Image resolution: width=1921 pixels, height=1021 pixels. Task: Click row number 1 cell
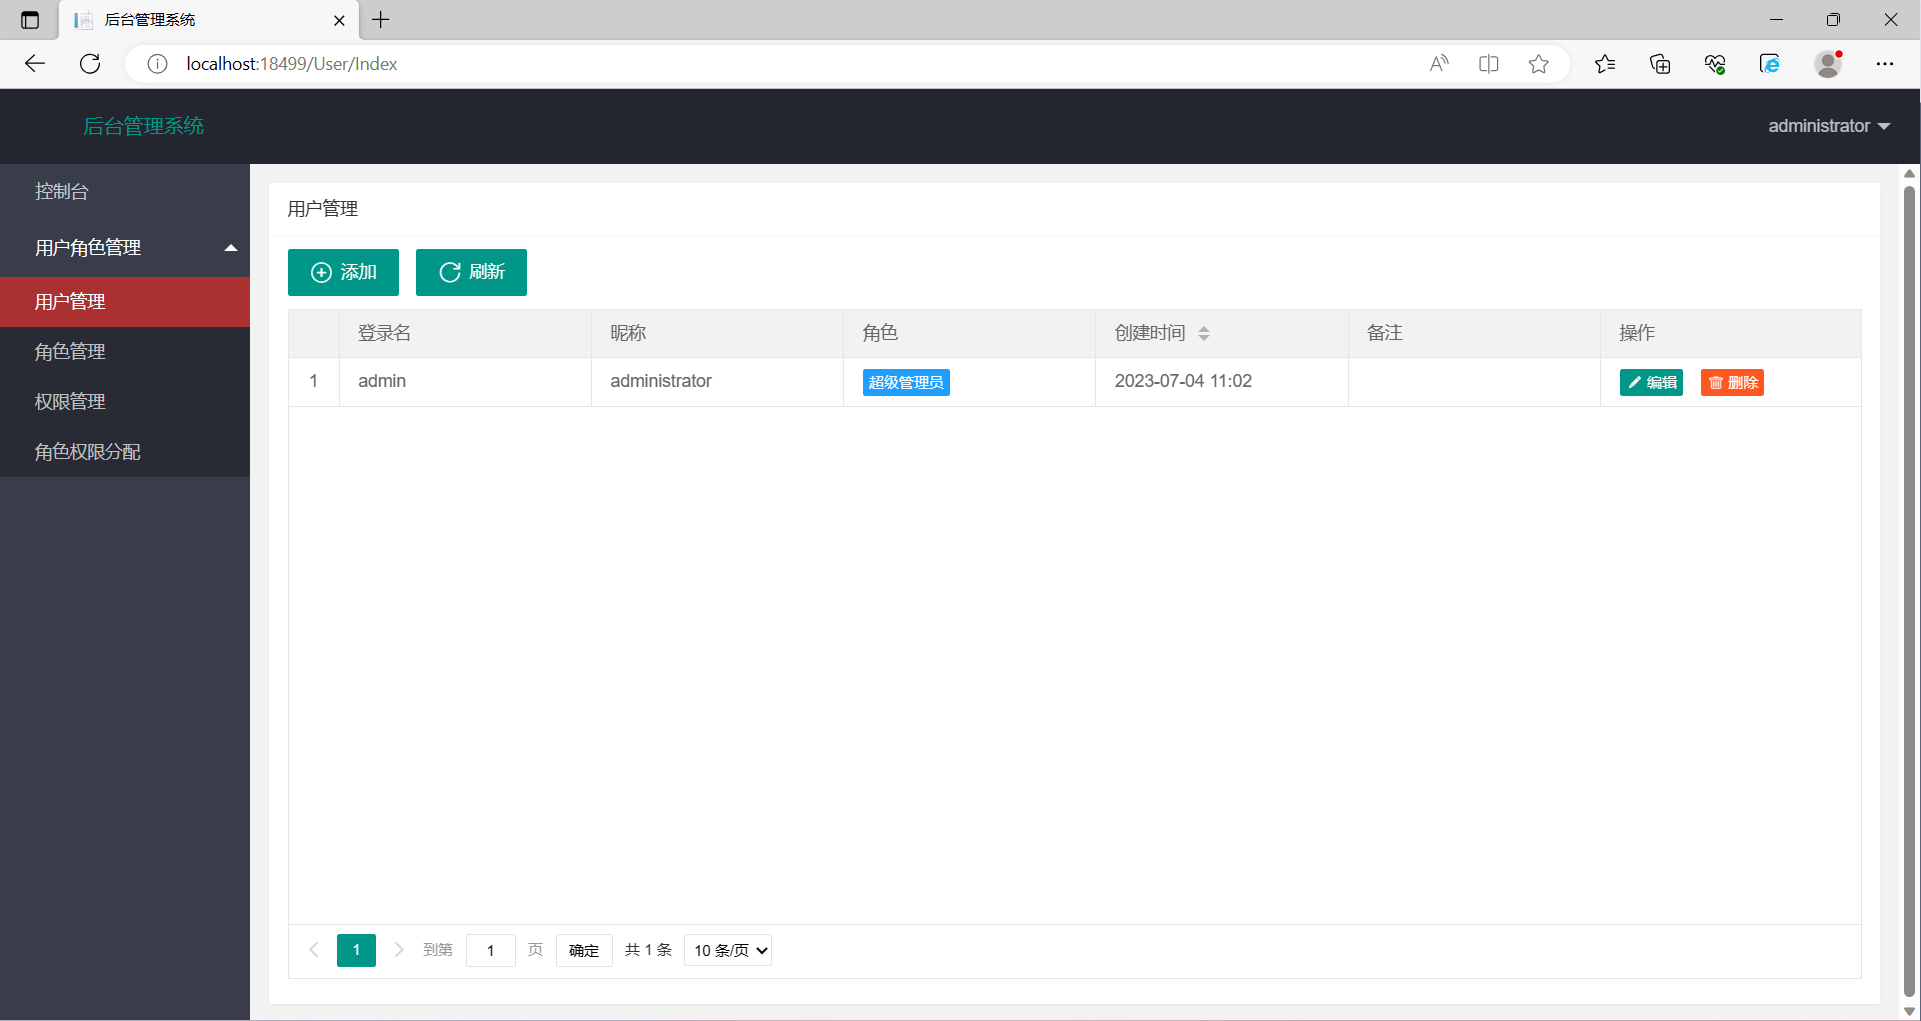coord(314,382)
